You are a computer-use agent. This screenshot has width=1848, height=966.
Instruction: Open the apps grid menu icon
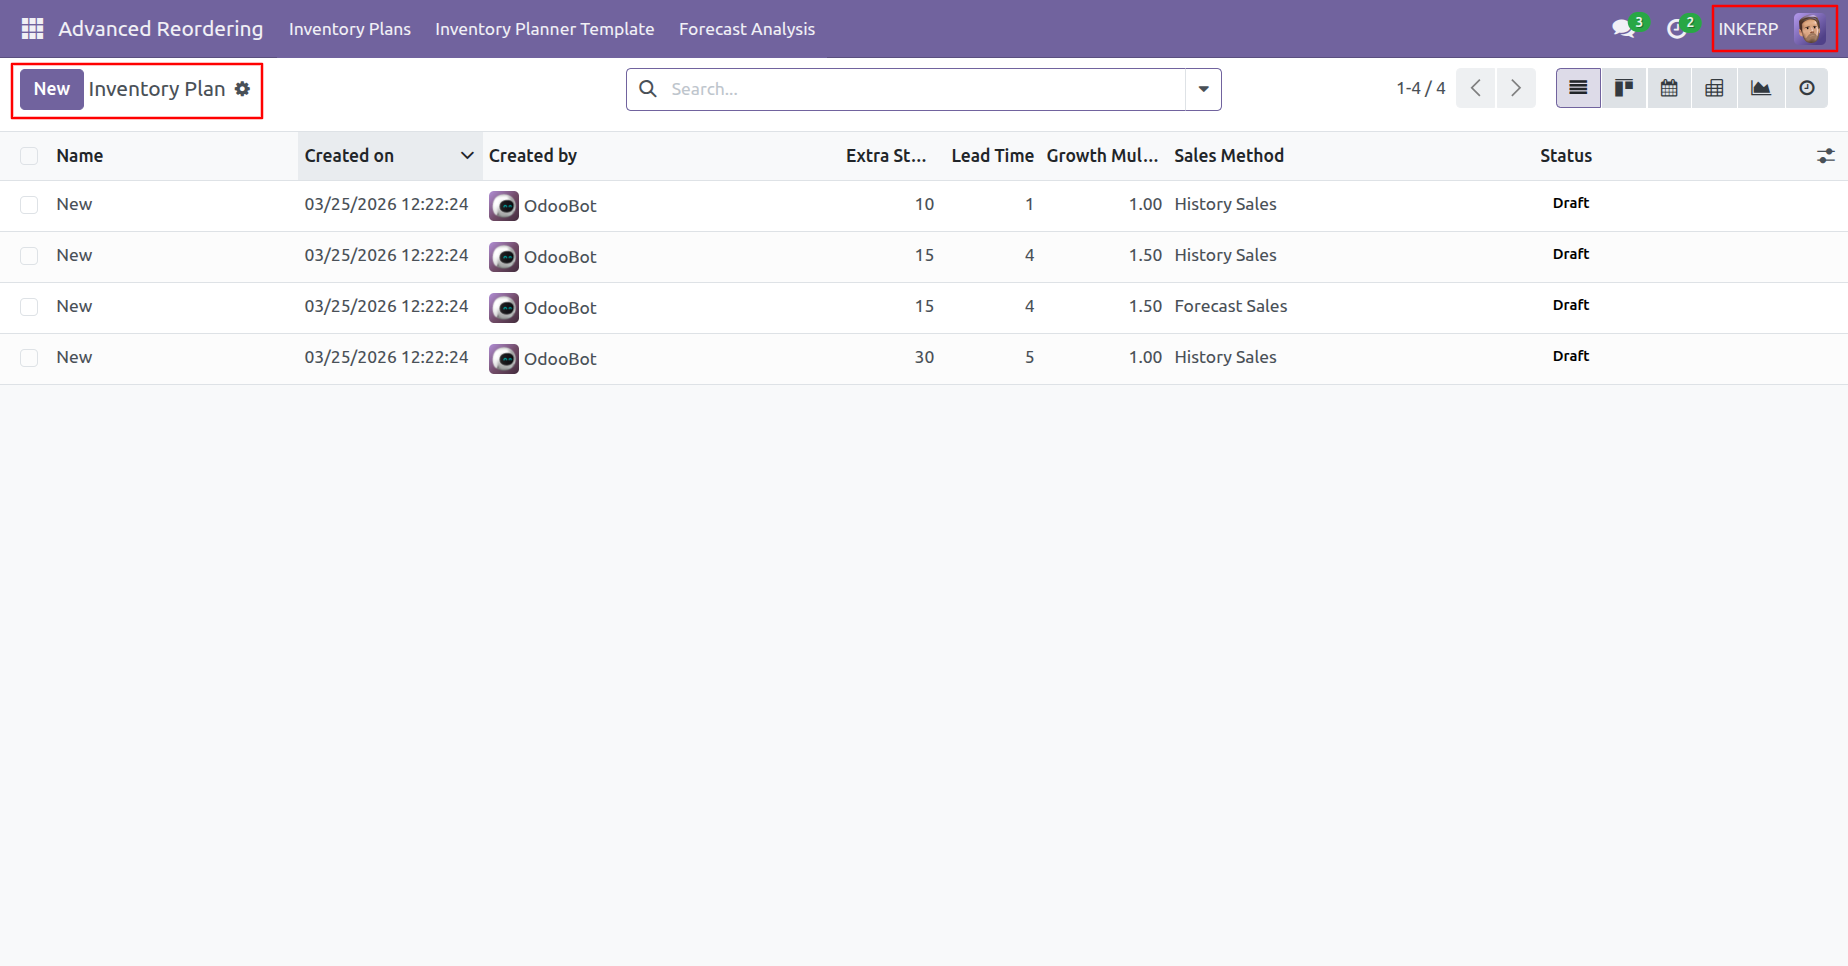point(32,29)
